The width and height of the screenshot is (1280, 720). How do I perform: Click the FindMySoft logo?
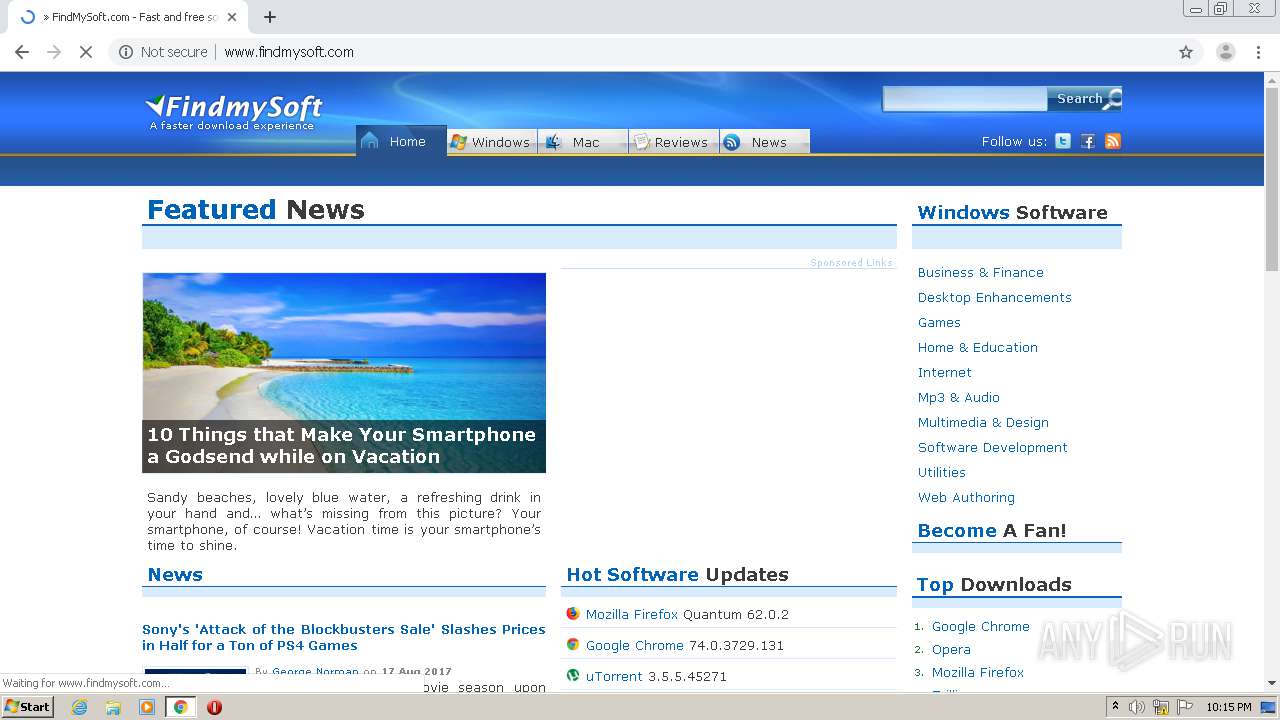point(234,112)
